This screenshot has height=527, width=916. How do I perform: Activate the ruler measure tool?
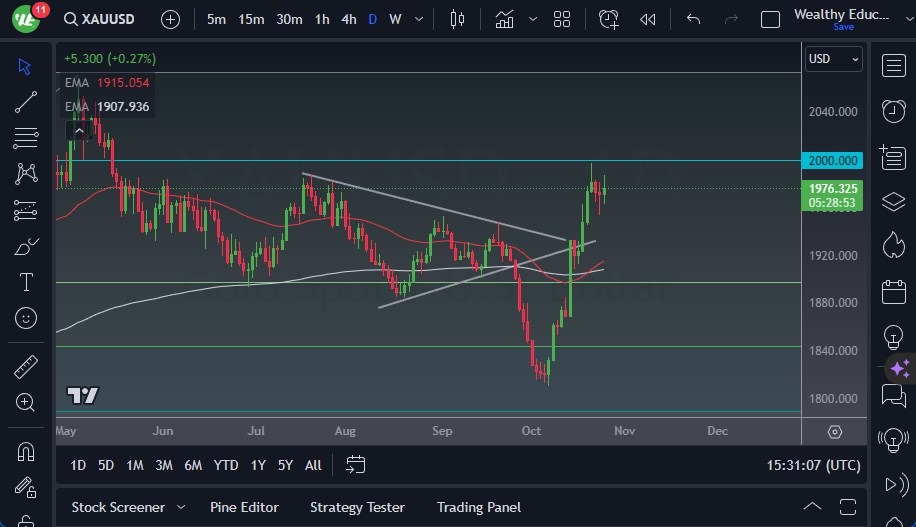click(x=26, y=367)
